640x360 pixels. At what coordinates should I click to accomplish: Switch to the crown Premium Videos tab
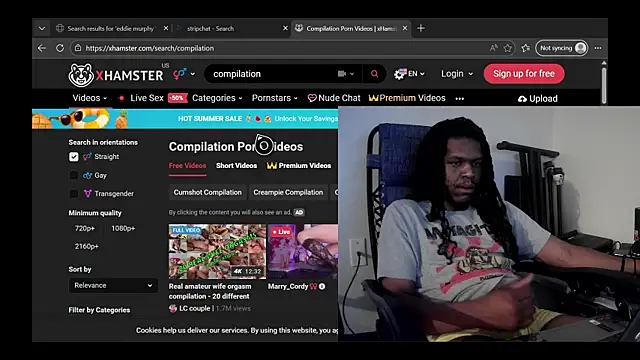(299, 166)
